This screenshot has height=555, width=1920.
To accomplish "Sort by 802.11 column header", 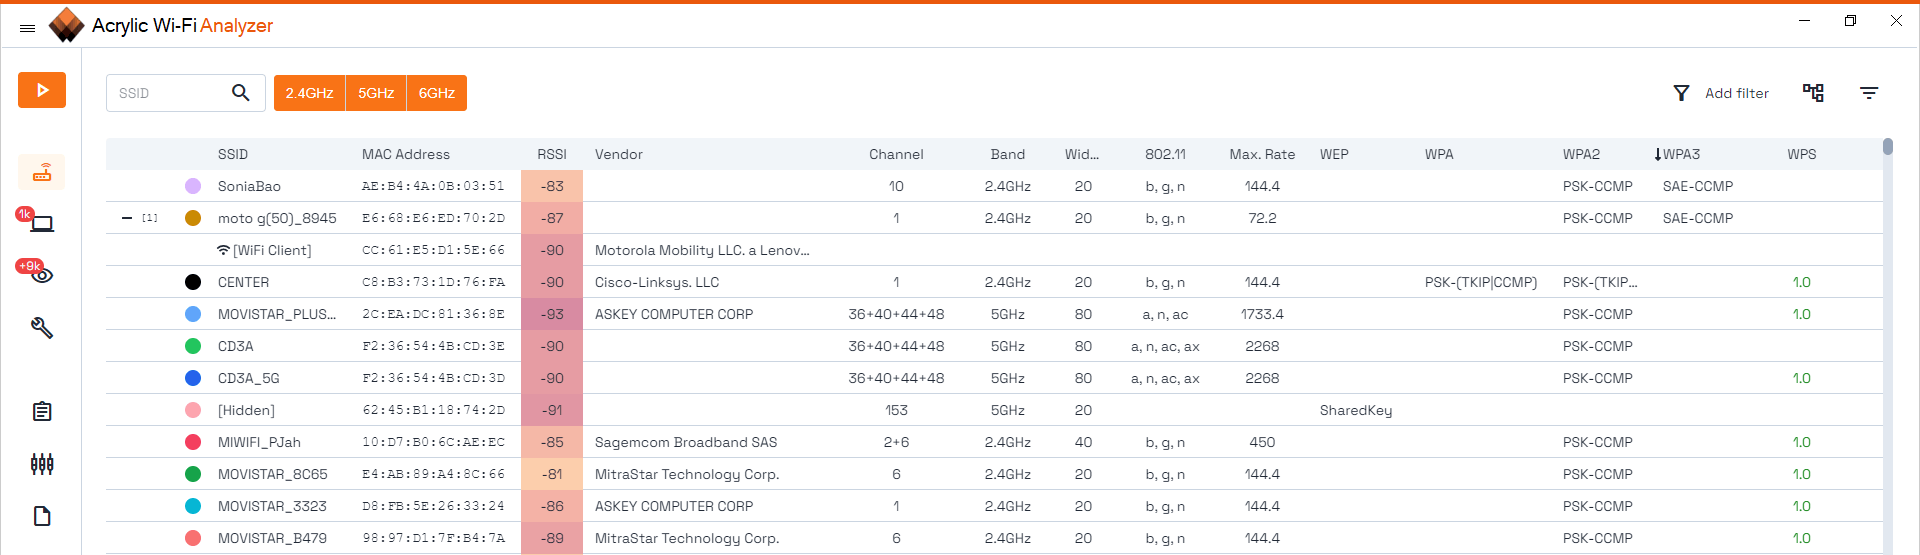I will pos(1165,154).
